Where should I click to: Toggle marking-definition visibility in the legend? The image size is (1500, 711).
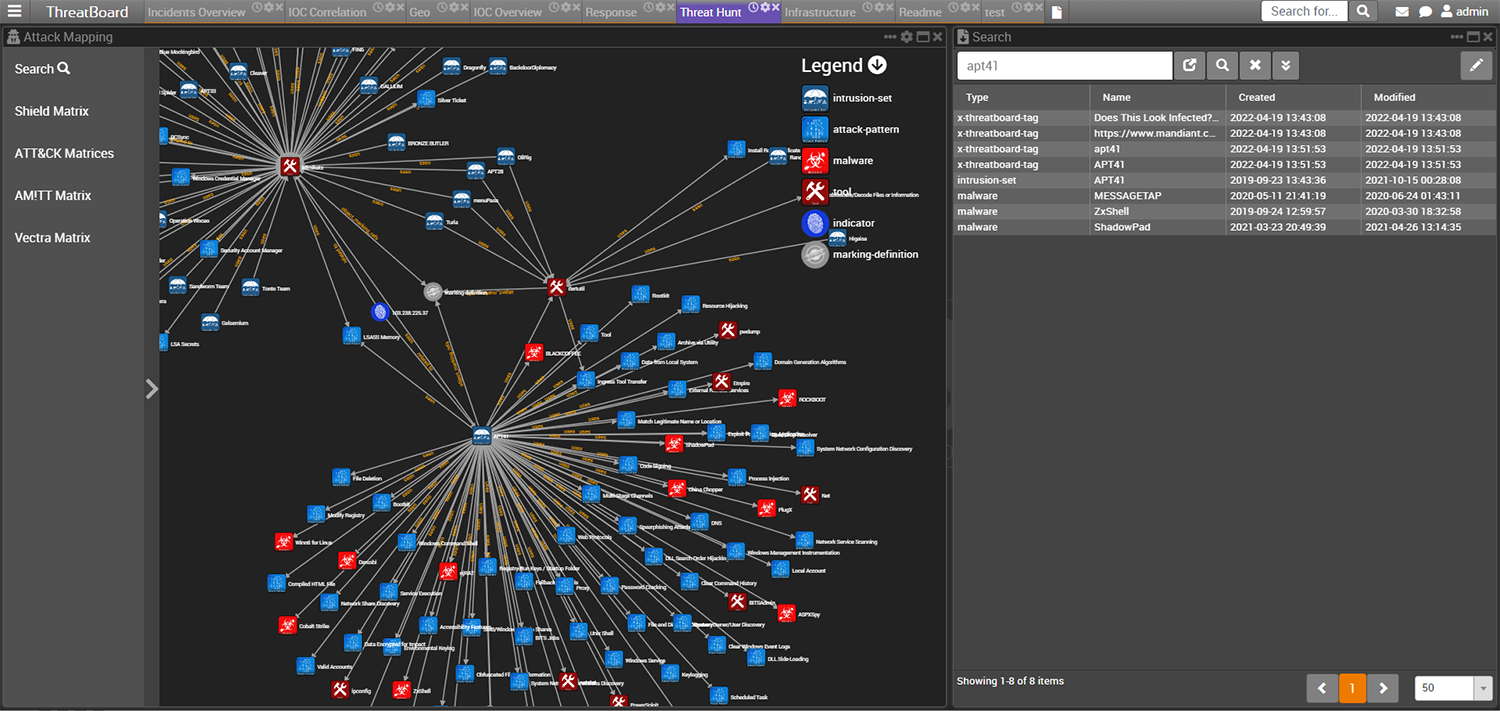815,254
